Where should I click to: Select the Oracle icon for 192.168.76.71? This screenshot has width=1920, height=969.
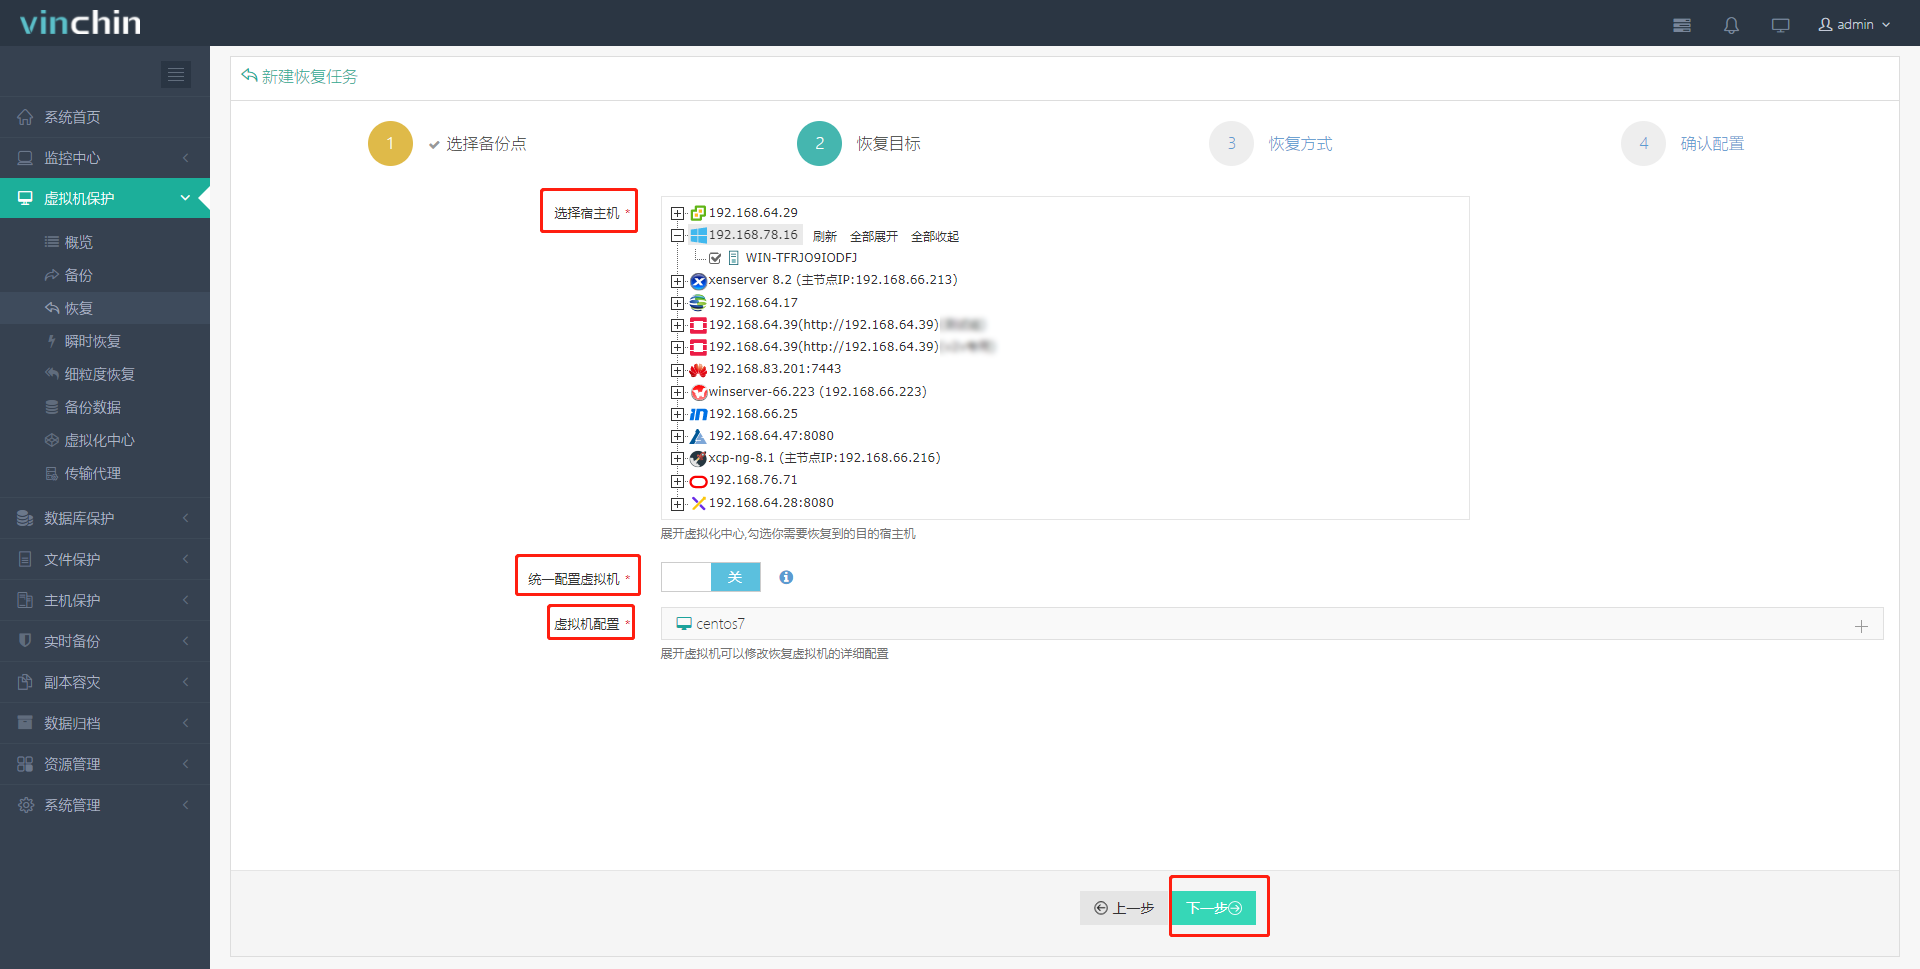click(x=698, y=481)
